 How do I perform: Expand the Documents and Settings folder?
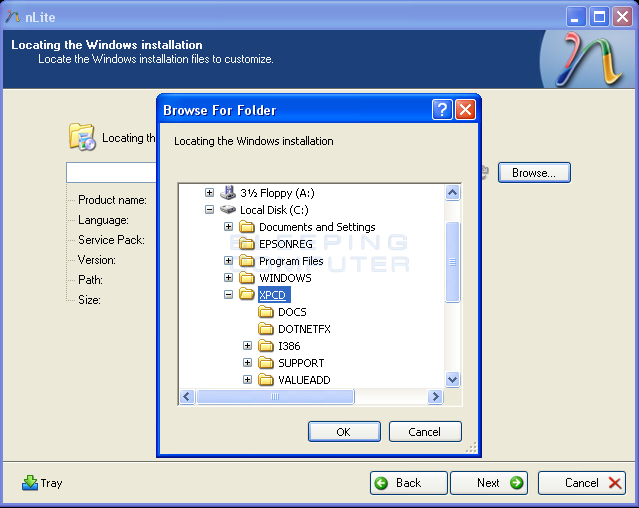(229, 227)
